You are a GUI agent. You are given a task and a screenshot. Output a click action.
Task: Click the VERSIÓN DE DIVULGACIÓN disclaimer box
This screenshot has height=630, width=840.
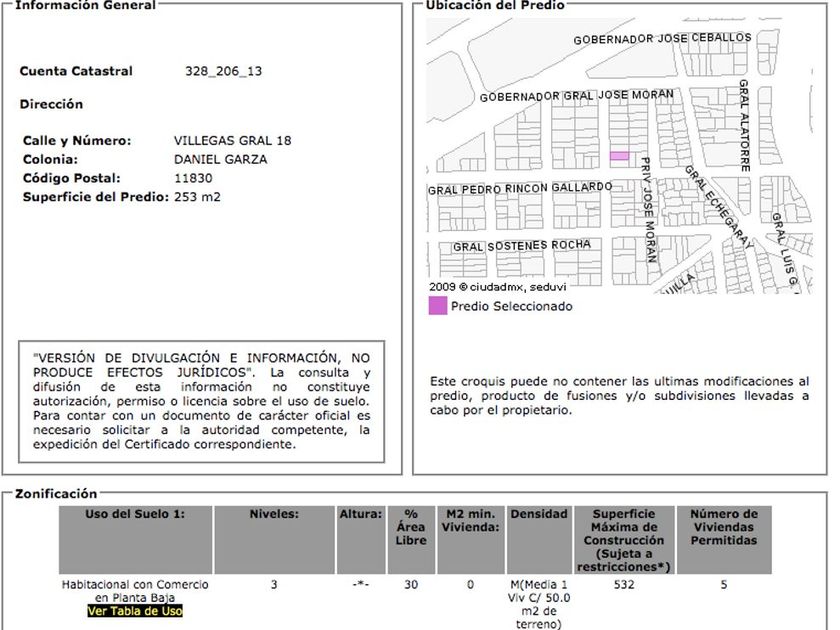[201, 401]
